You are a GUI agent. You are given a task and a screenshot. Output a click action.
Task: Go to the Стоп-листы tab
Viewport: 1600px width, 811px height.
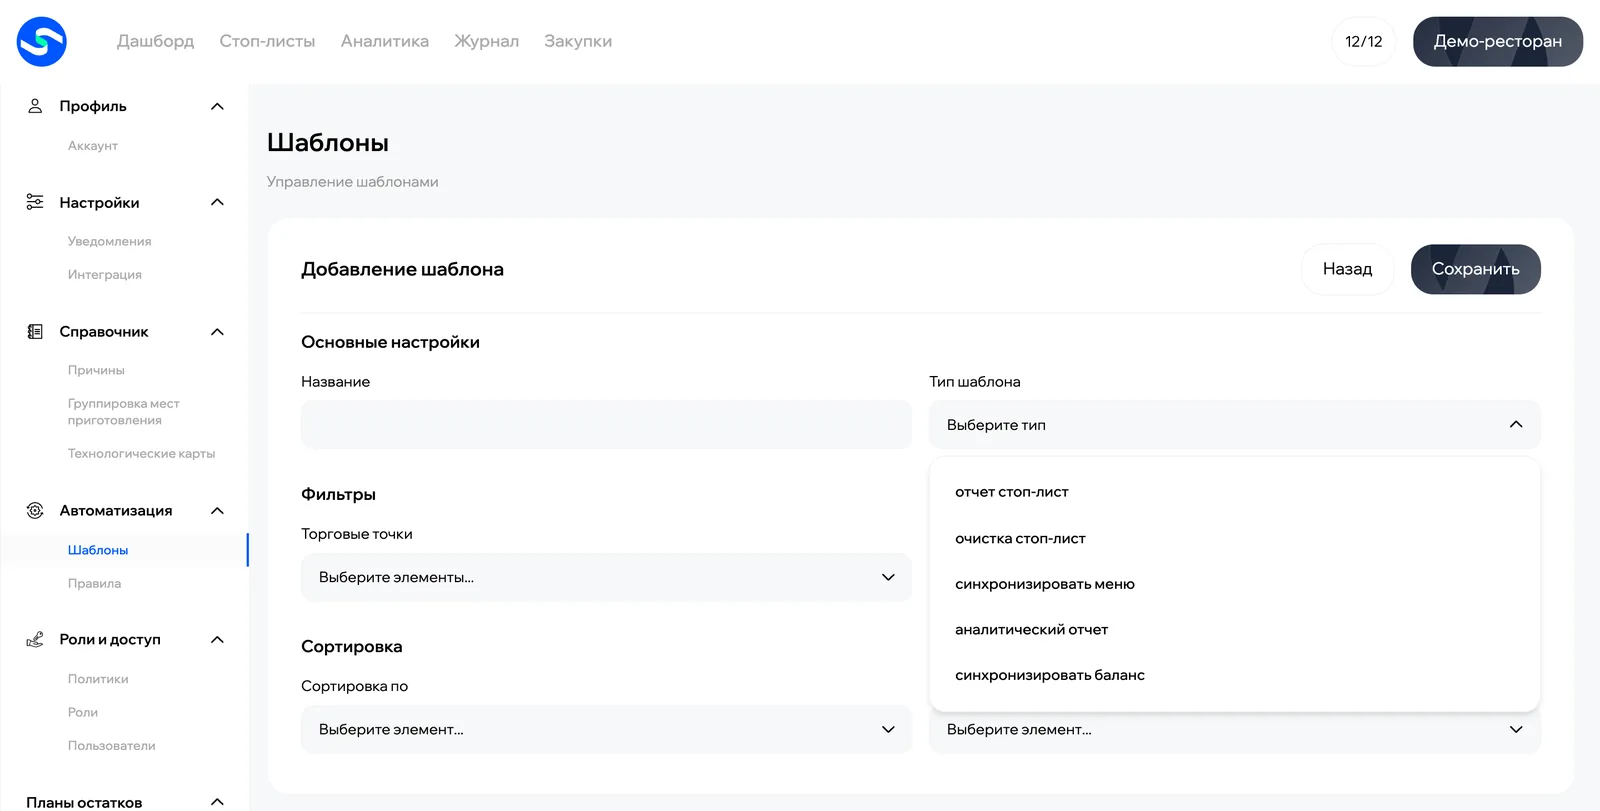(x=267, y=41)
